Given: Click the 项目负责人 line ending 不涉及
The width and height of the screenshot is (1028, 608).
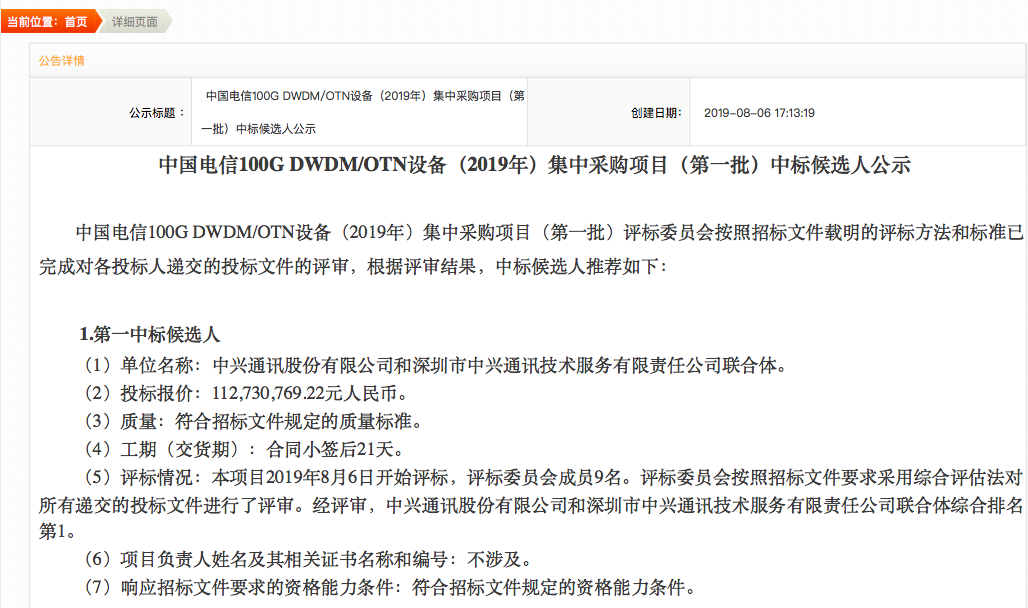Looking at the screenshot, I should click(307, 559).
